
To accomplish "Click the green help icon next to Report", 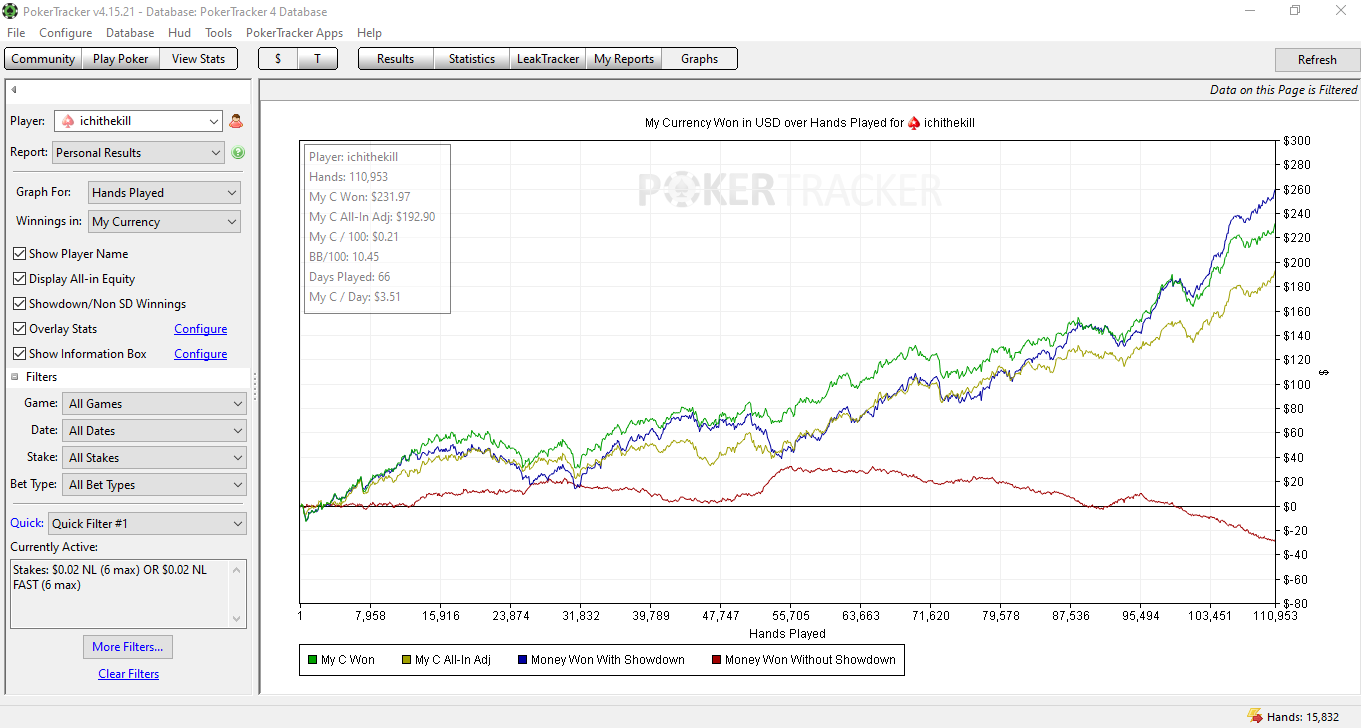I will [238, 153].
